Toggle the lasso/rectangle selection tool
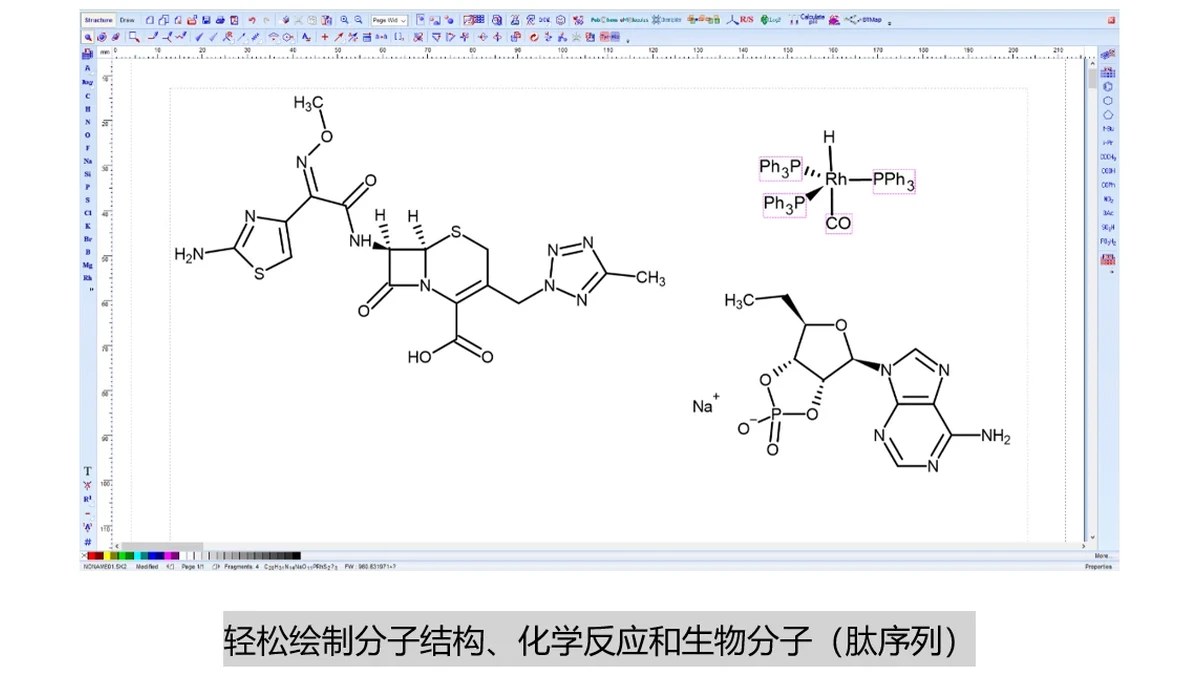Viewport: 1200px width, 675px height. 134,36
